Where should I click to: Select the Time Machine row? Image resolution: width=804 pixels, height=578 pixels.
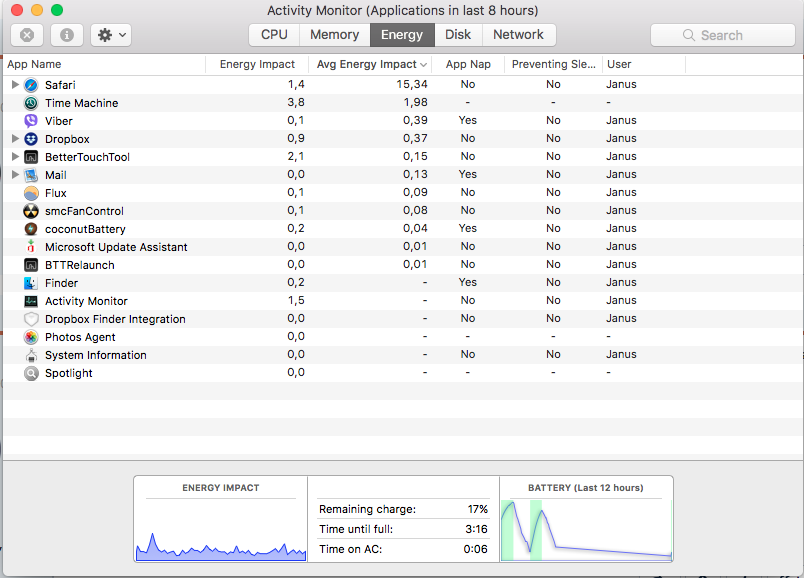point(403,103)
